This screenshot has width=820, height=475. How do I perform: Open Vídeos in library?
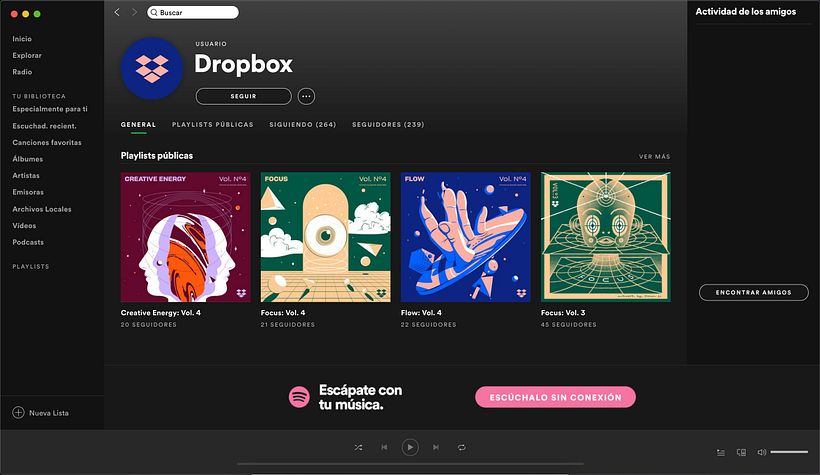24,225
